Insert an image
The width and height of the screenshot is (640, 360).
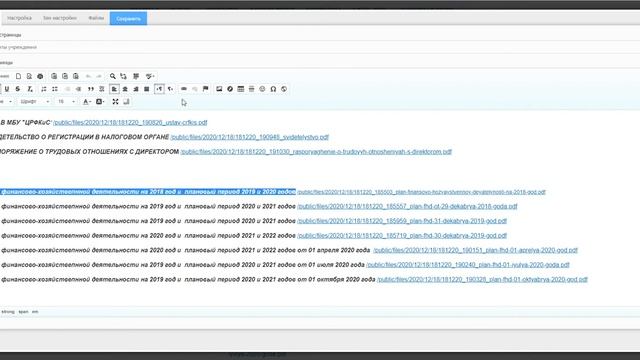219,89
